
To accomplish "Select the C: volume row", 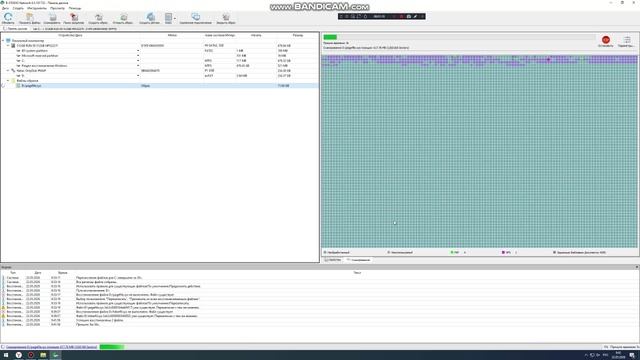I will [x=159, y=61].
